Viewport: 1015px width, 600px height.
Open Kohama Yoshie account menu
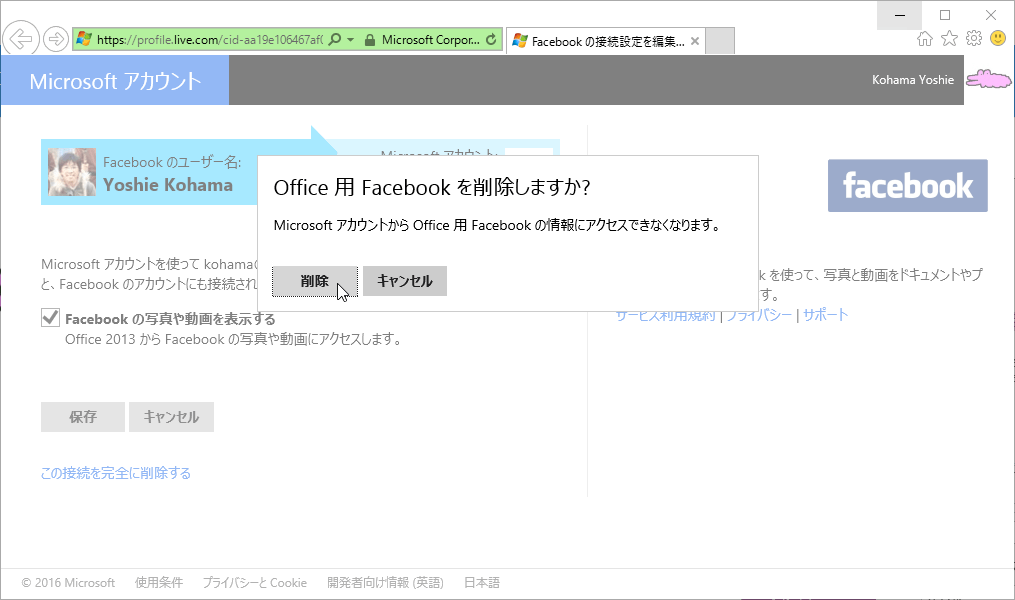point(913,80)
